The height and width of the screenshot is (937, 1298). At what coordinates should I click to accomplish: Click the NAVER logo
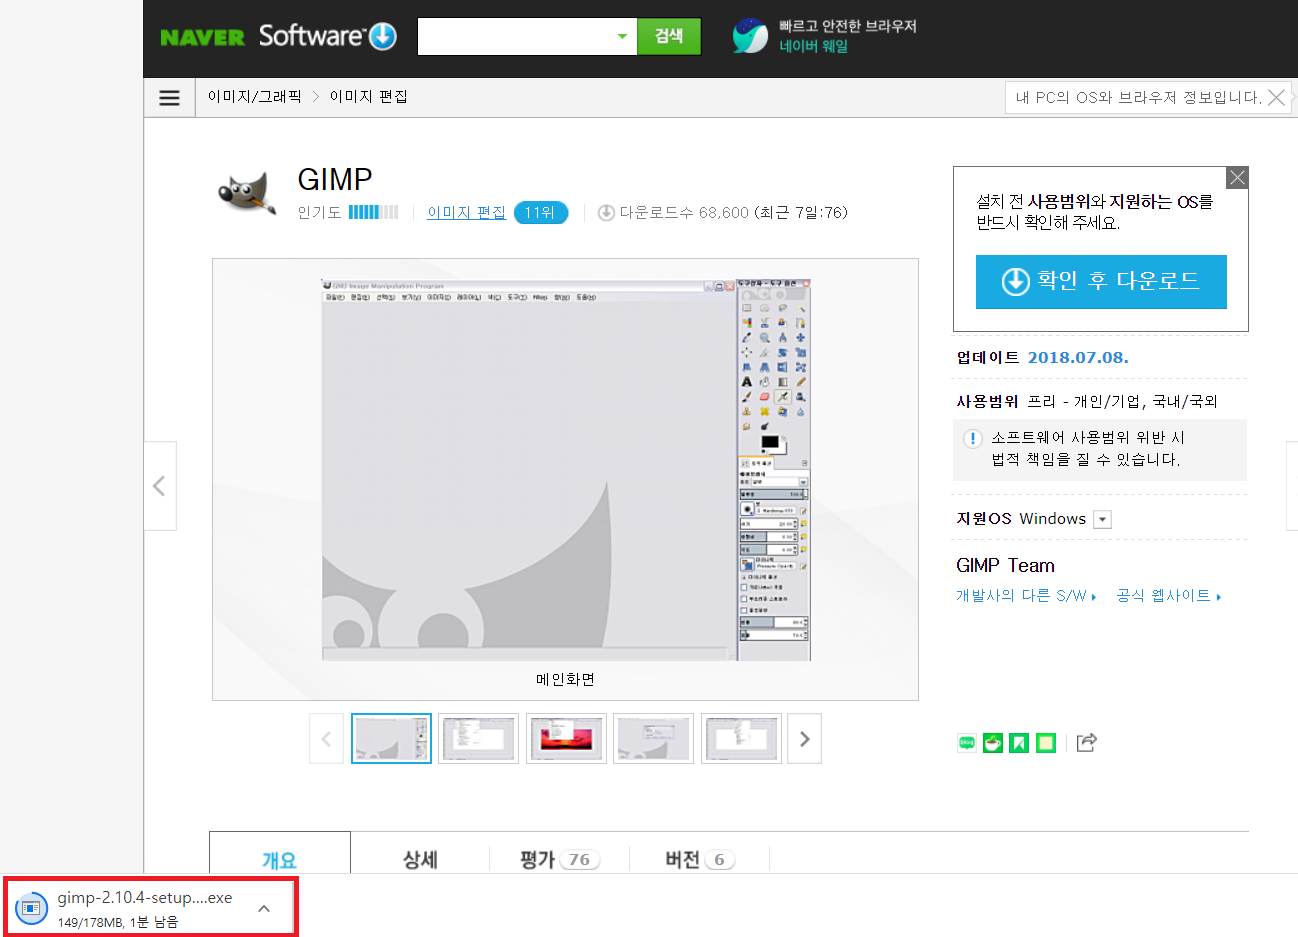point(202,37)
